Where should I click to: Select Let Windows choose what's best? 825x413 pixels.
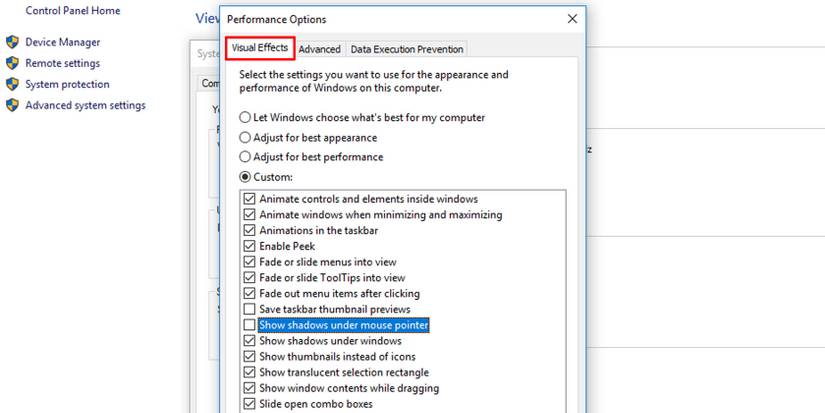click(x=245, y=118)
